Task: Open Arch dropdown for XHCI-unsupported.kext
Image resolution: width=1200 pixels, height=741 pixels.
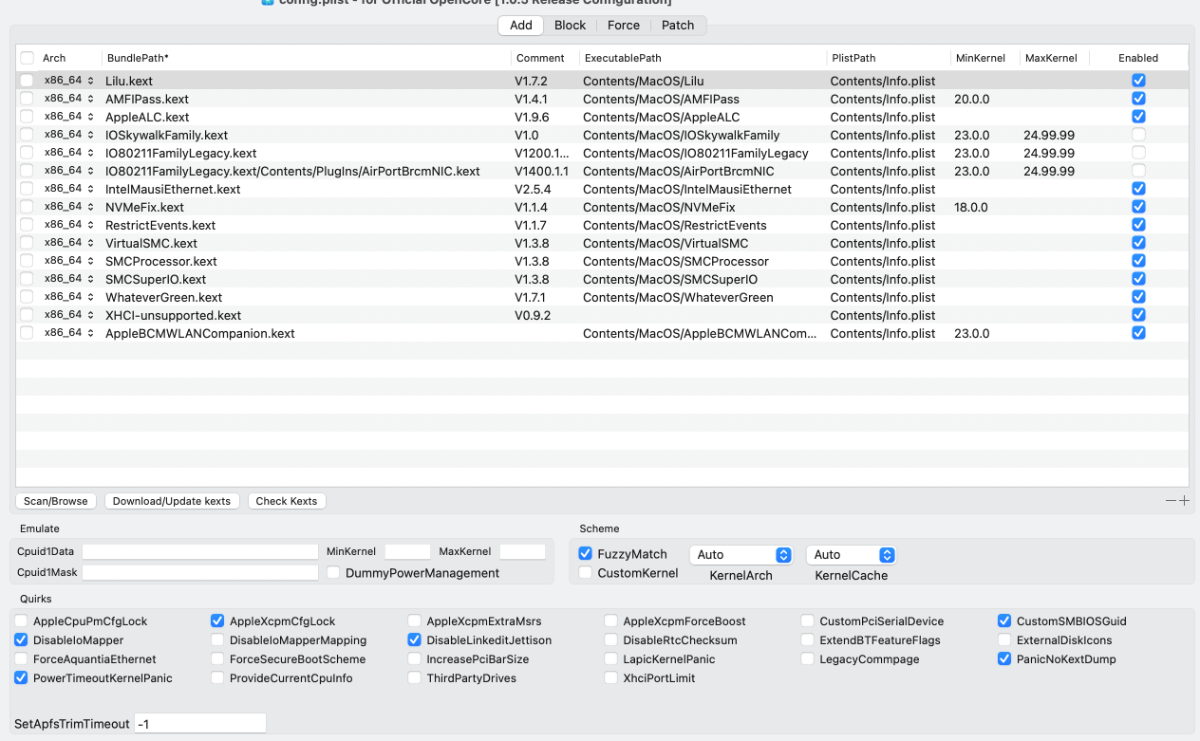Action: click(x=69, y=314)
